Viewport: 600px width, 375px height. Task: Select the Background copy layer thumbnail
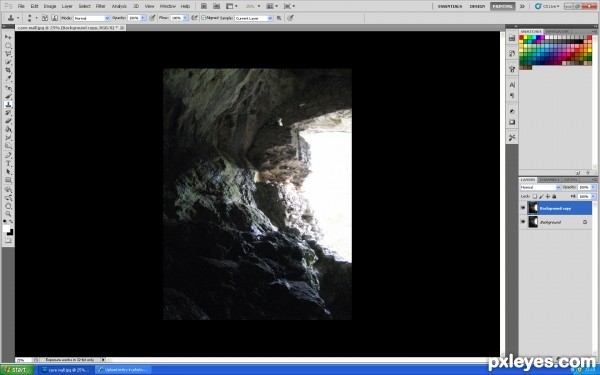[x=533, y=208]
